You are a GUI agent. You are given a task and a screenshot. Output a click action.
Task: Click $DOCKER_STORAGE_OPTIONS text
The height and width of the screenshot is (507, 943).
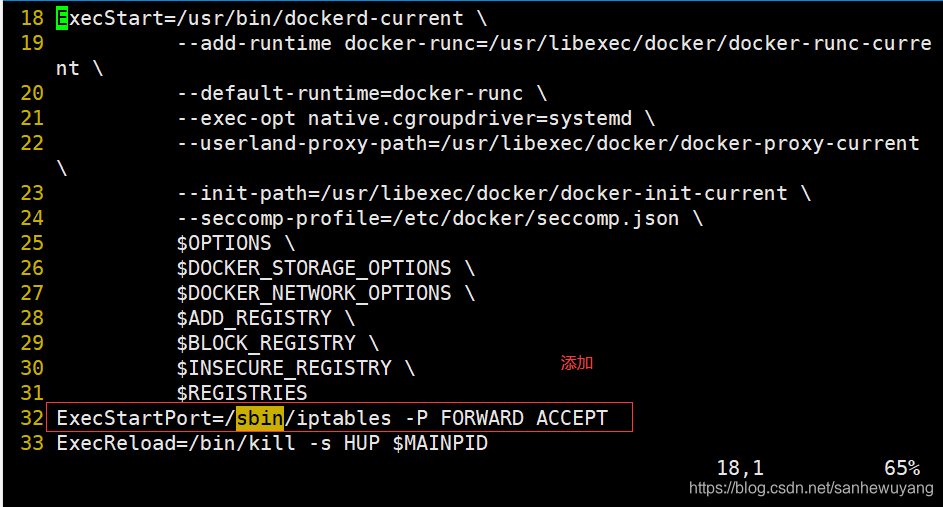point(314,268)
